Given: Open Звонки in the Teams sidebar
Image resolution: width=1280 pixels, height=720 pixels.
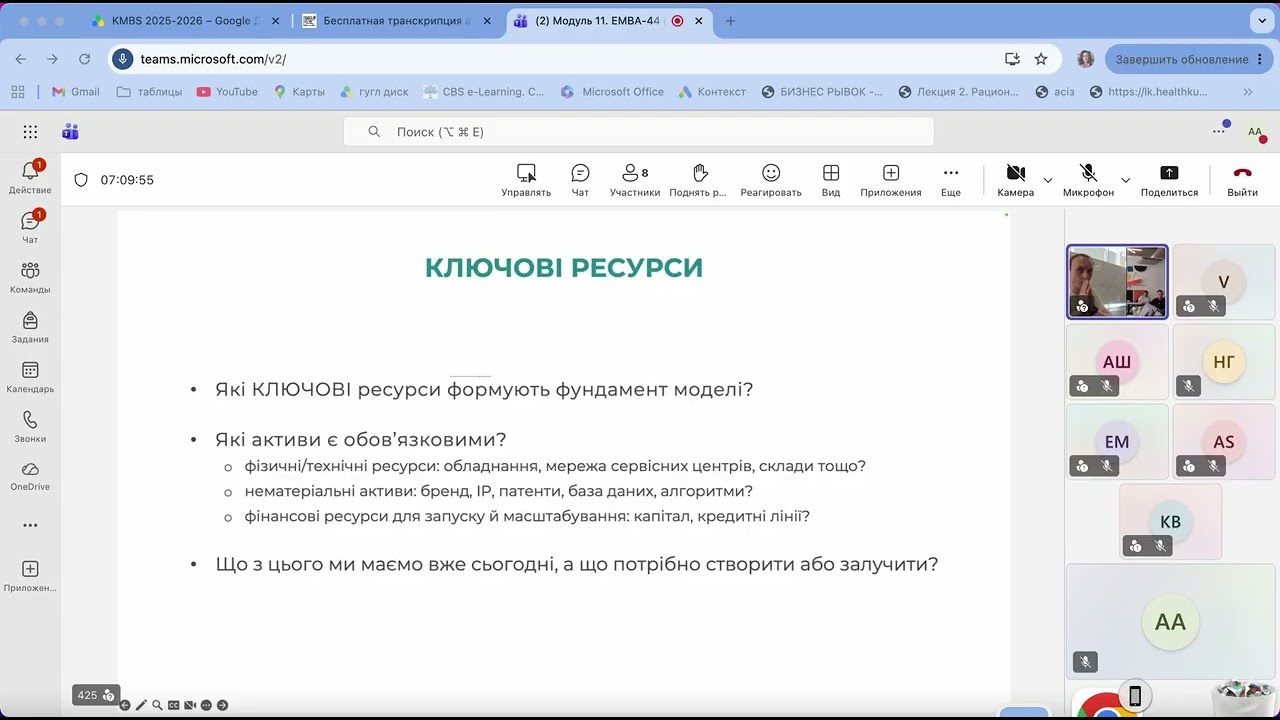Looking at the screenshot, I should coord(30,427).
